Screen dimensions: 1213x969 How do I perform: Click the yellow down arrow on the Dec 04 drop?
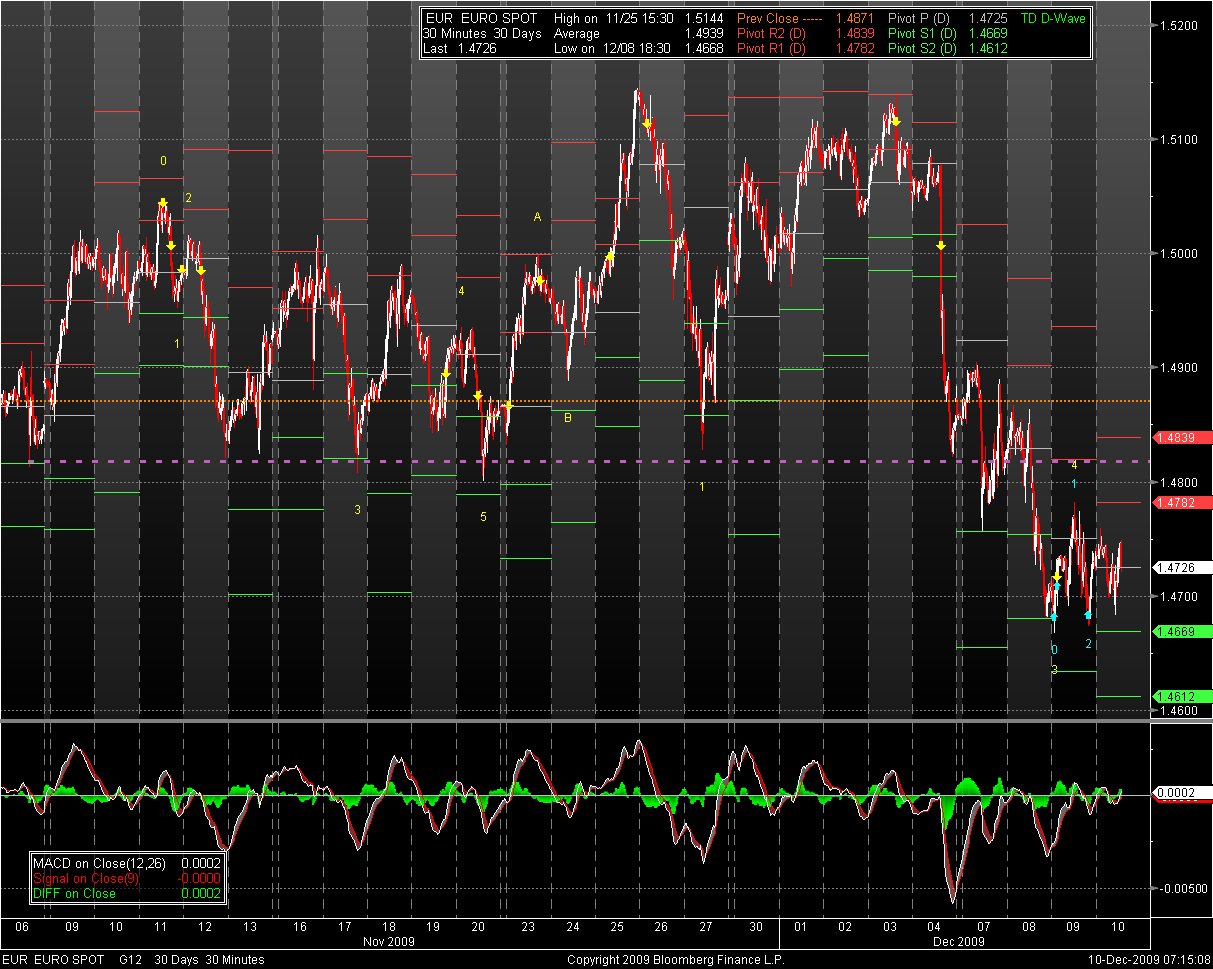[x=941, y=245]
